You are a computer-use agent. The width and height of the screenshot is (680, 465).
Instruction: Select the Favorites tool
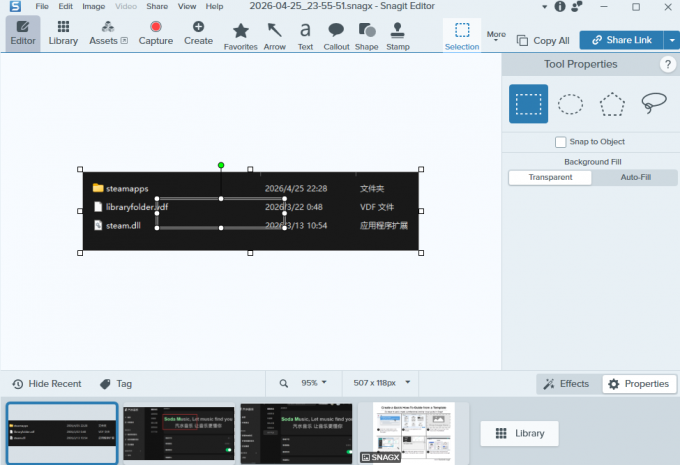click(241, 36)
